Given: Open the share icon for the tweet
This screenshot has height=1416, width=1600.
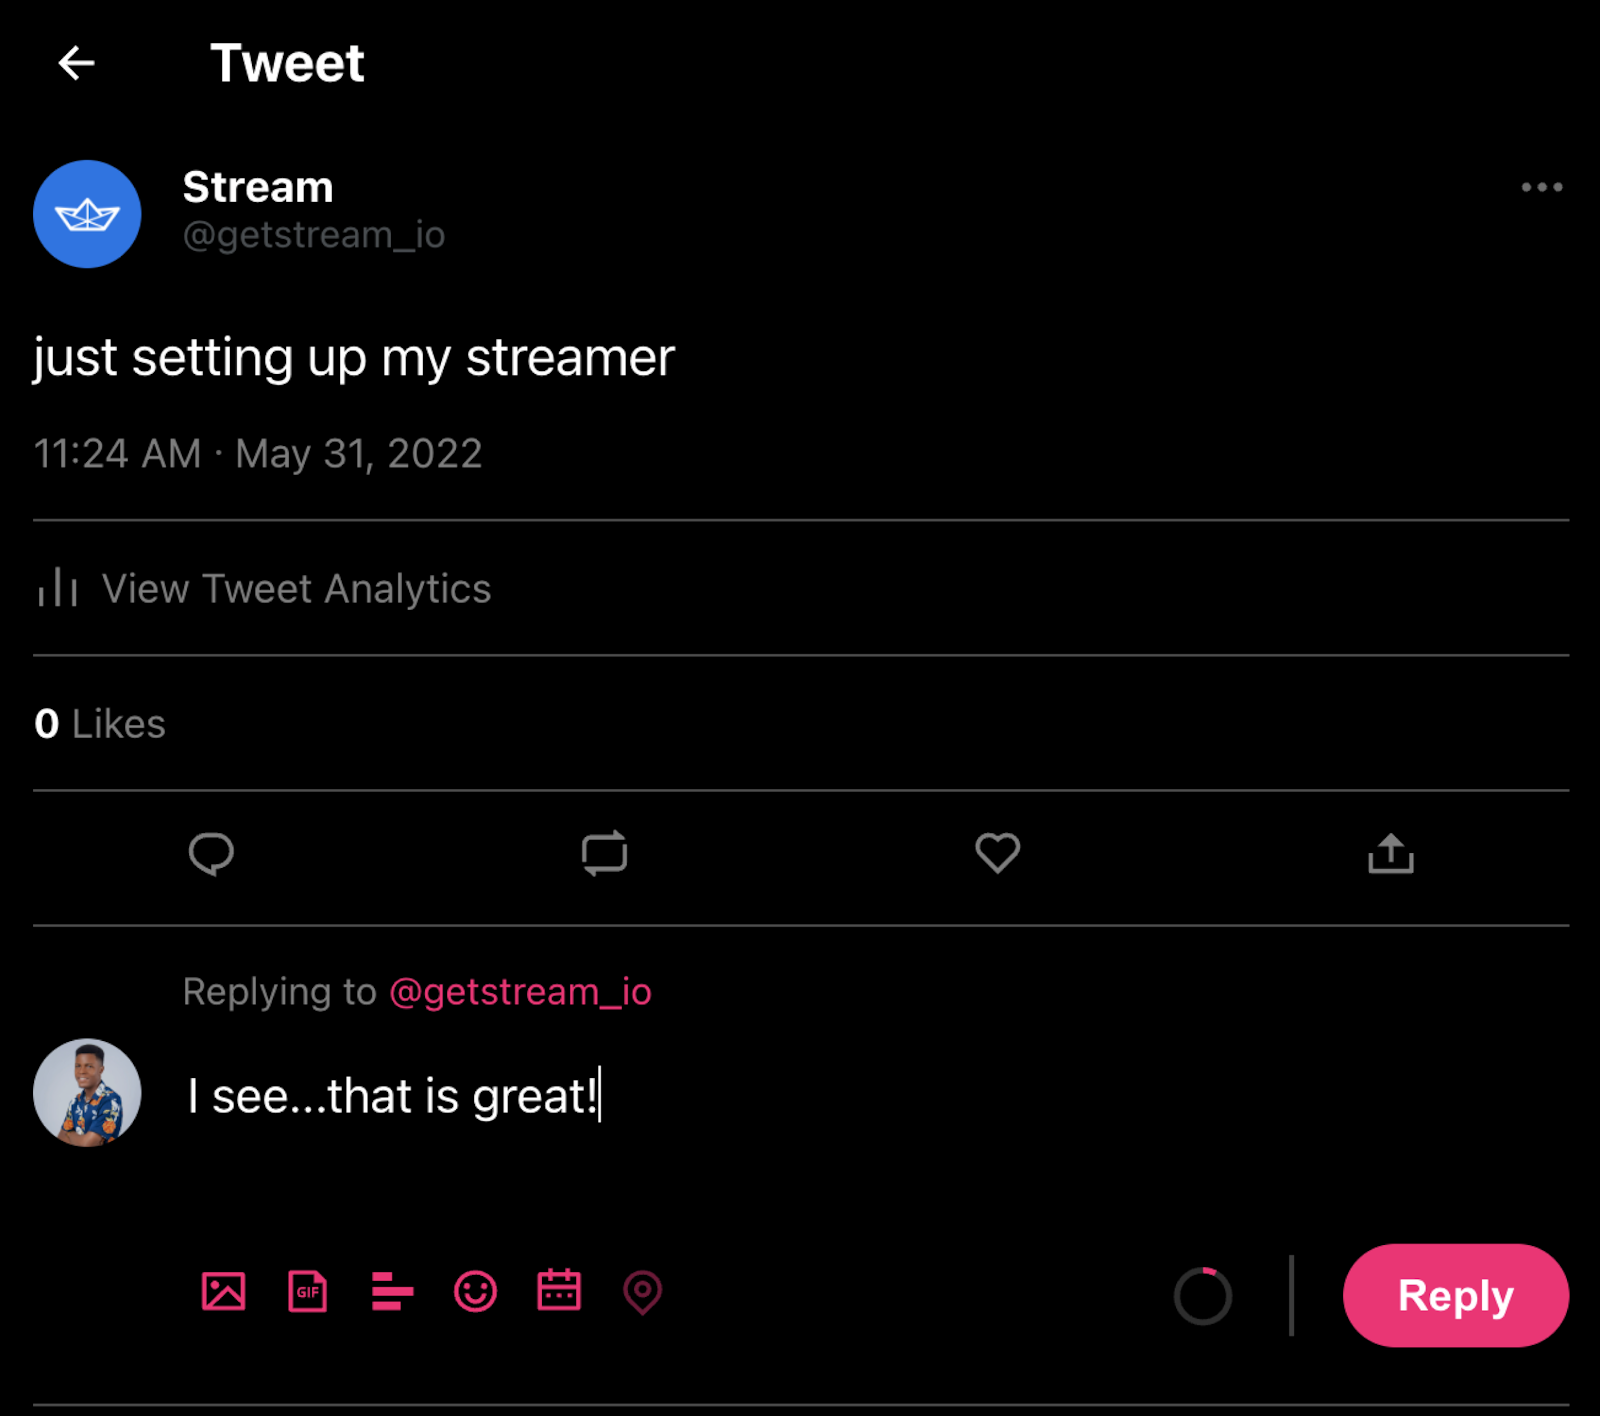Looking at the screenshot, I should (1390, 854).
